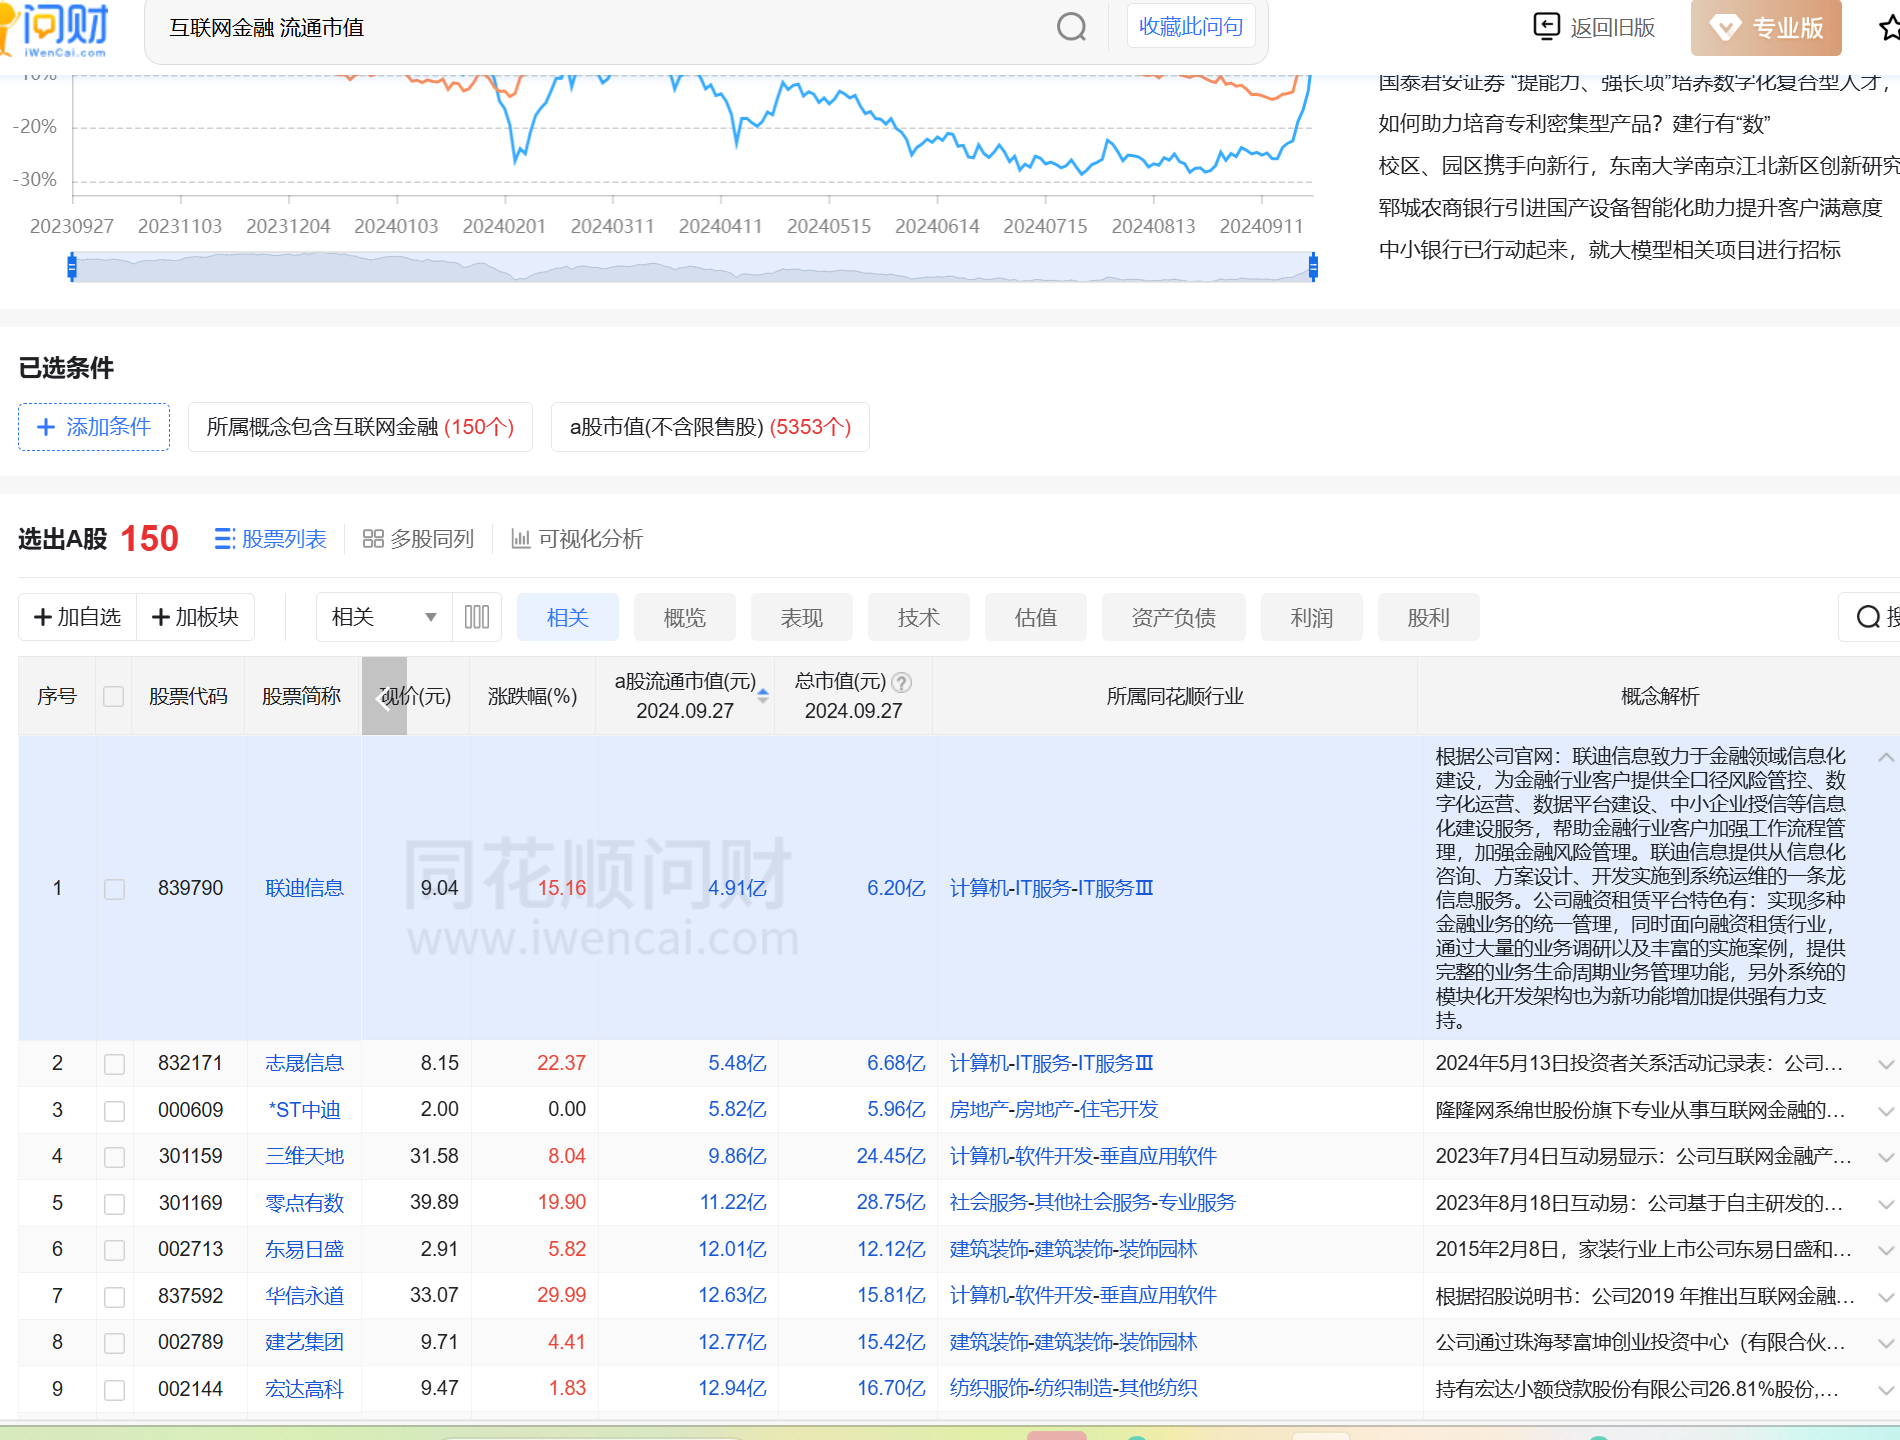Select the 估值 tab

tap(1036, 617)
